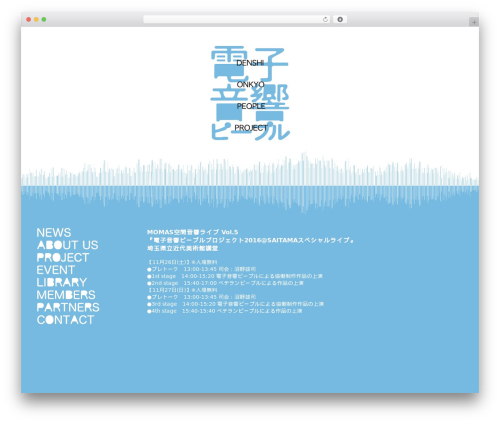500x423 pixels.
Task: Select the 3rd stage schedule line
Action: (235, 304)
